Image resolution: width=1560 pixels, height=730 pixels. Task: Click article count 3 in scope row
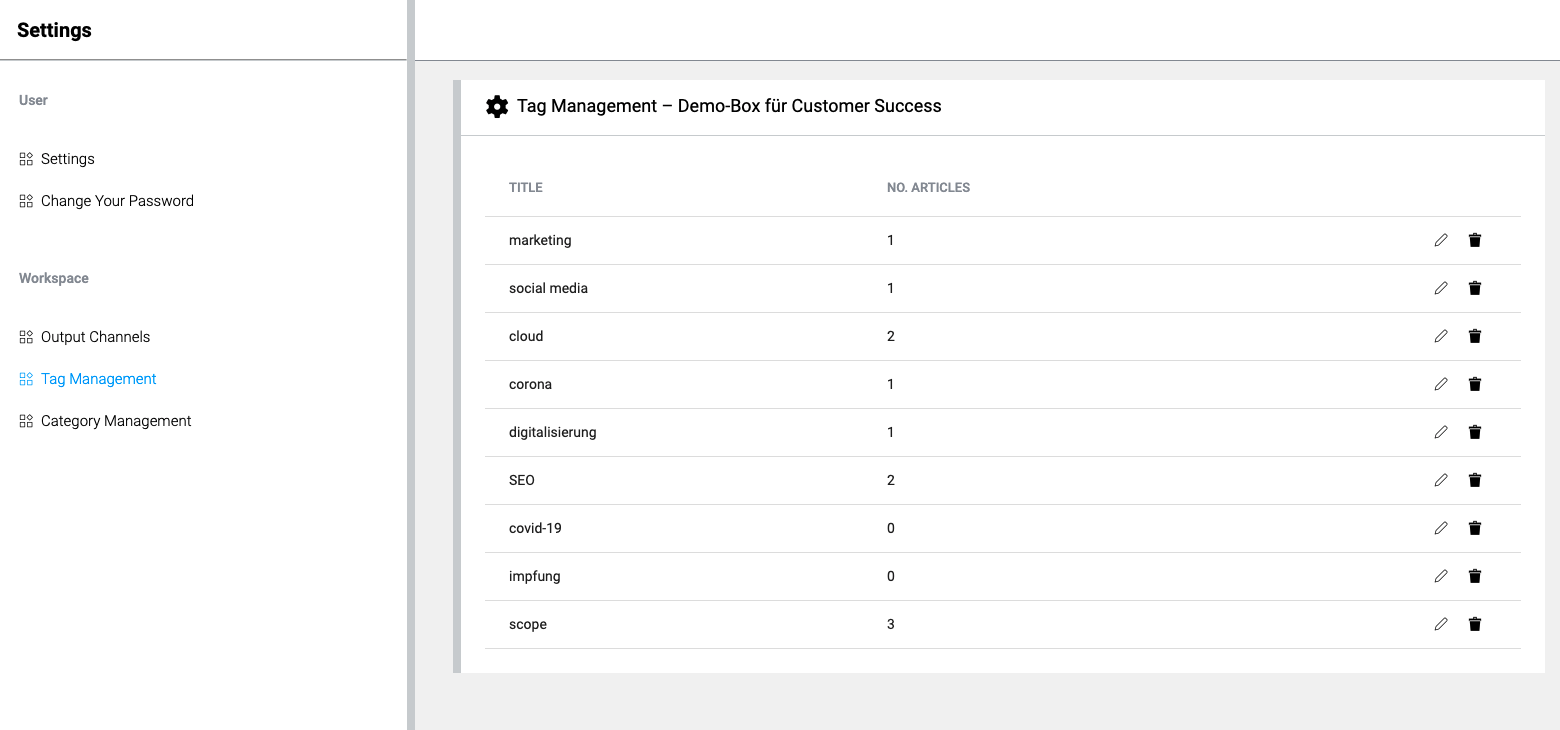pos(891,624)
